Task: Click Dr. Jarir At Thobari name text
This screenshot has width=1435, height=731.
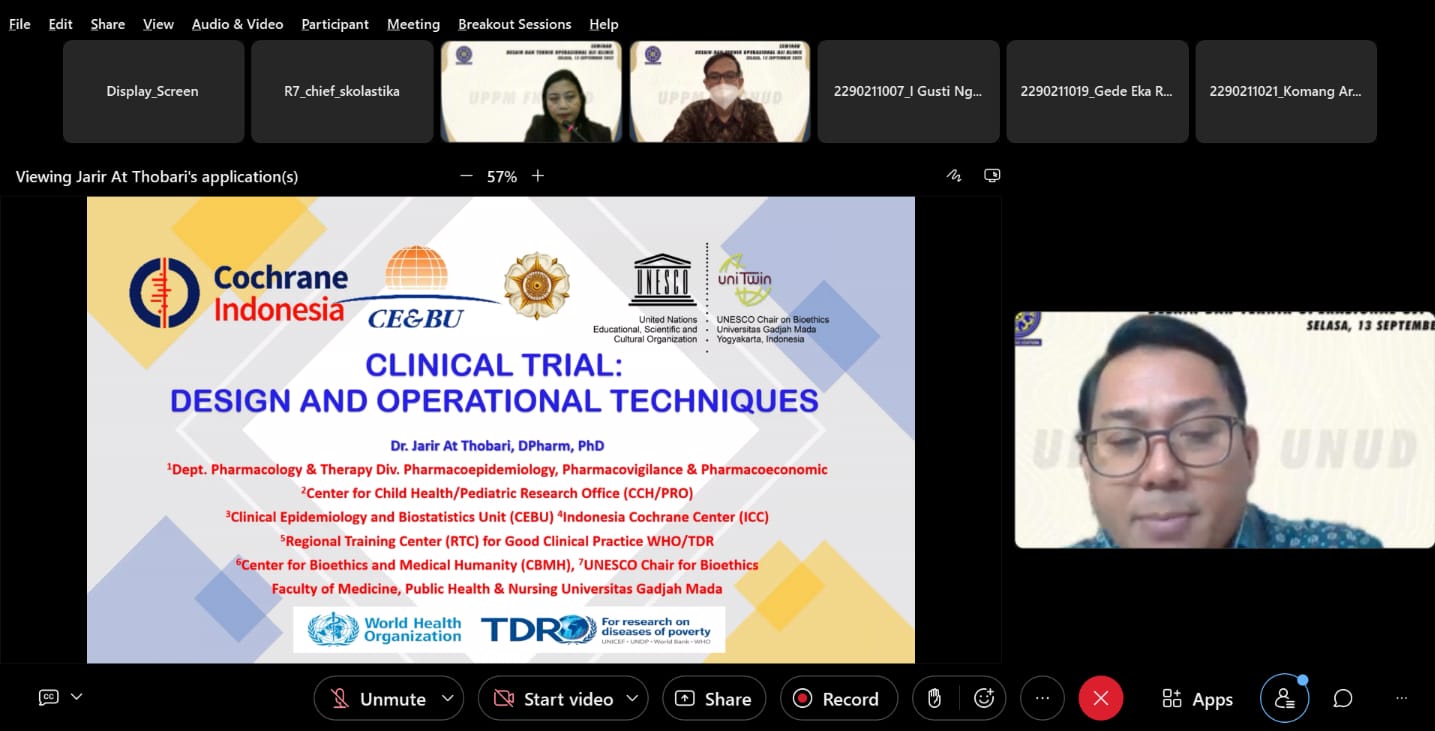Action: [x=497, y=445]
